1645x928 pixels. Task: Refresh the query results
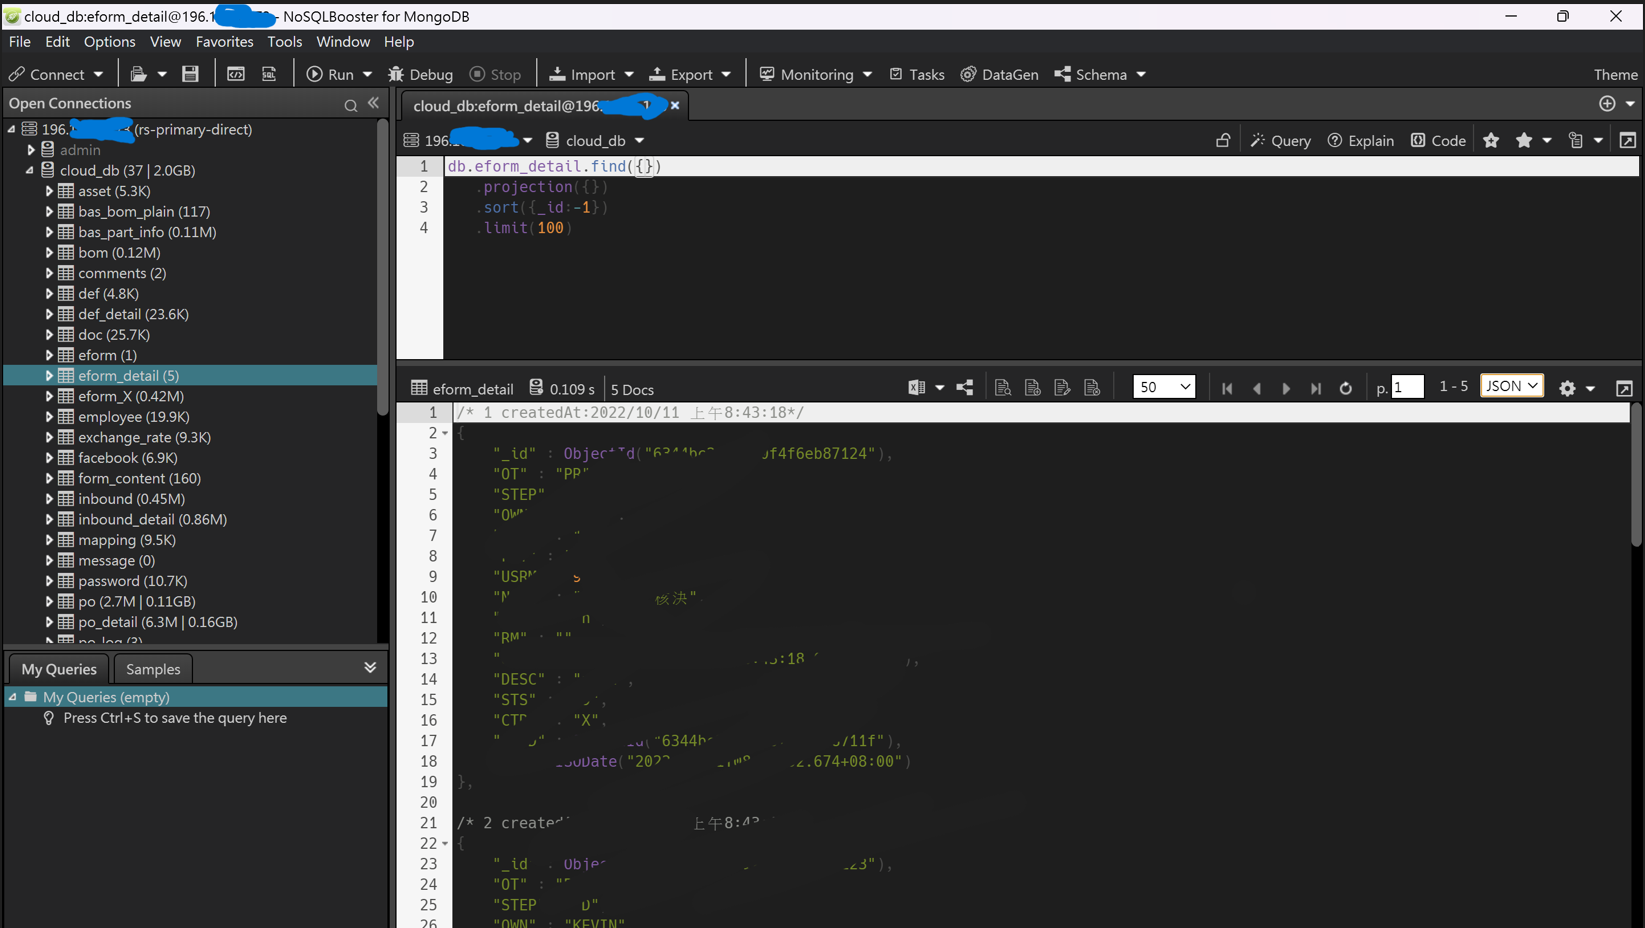pos(1346,389)
